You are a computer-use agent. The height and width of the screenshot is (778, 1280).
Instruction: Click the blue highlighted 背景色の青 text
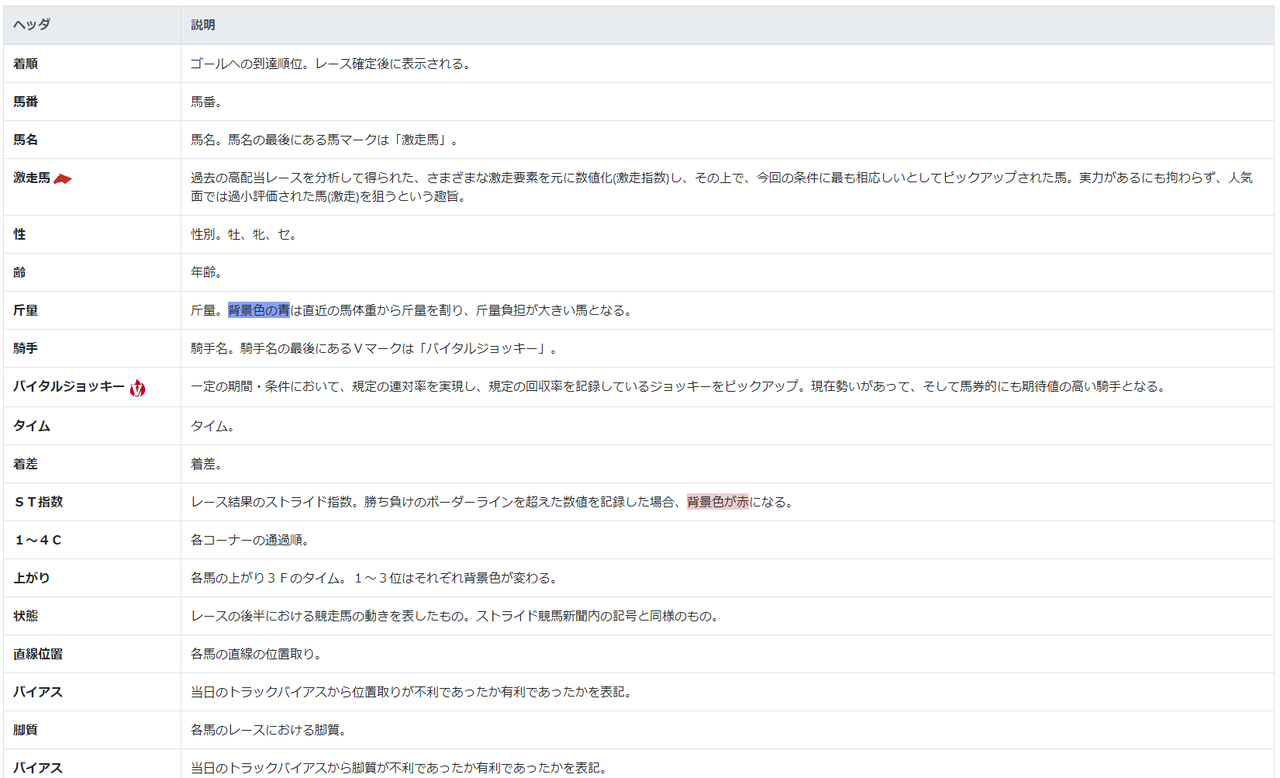point(259,310)
